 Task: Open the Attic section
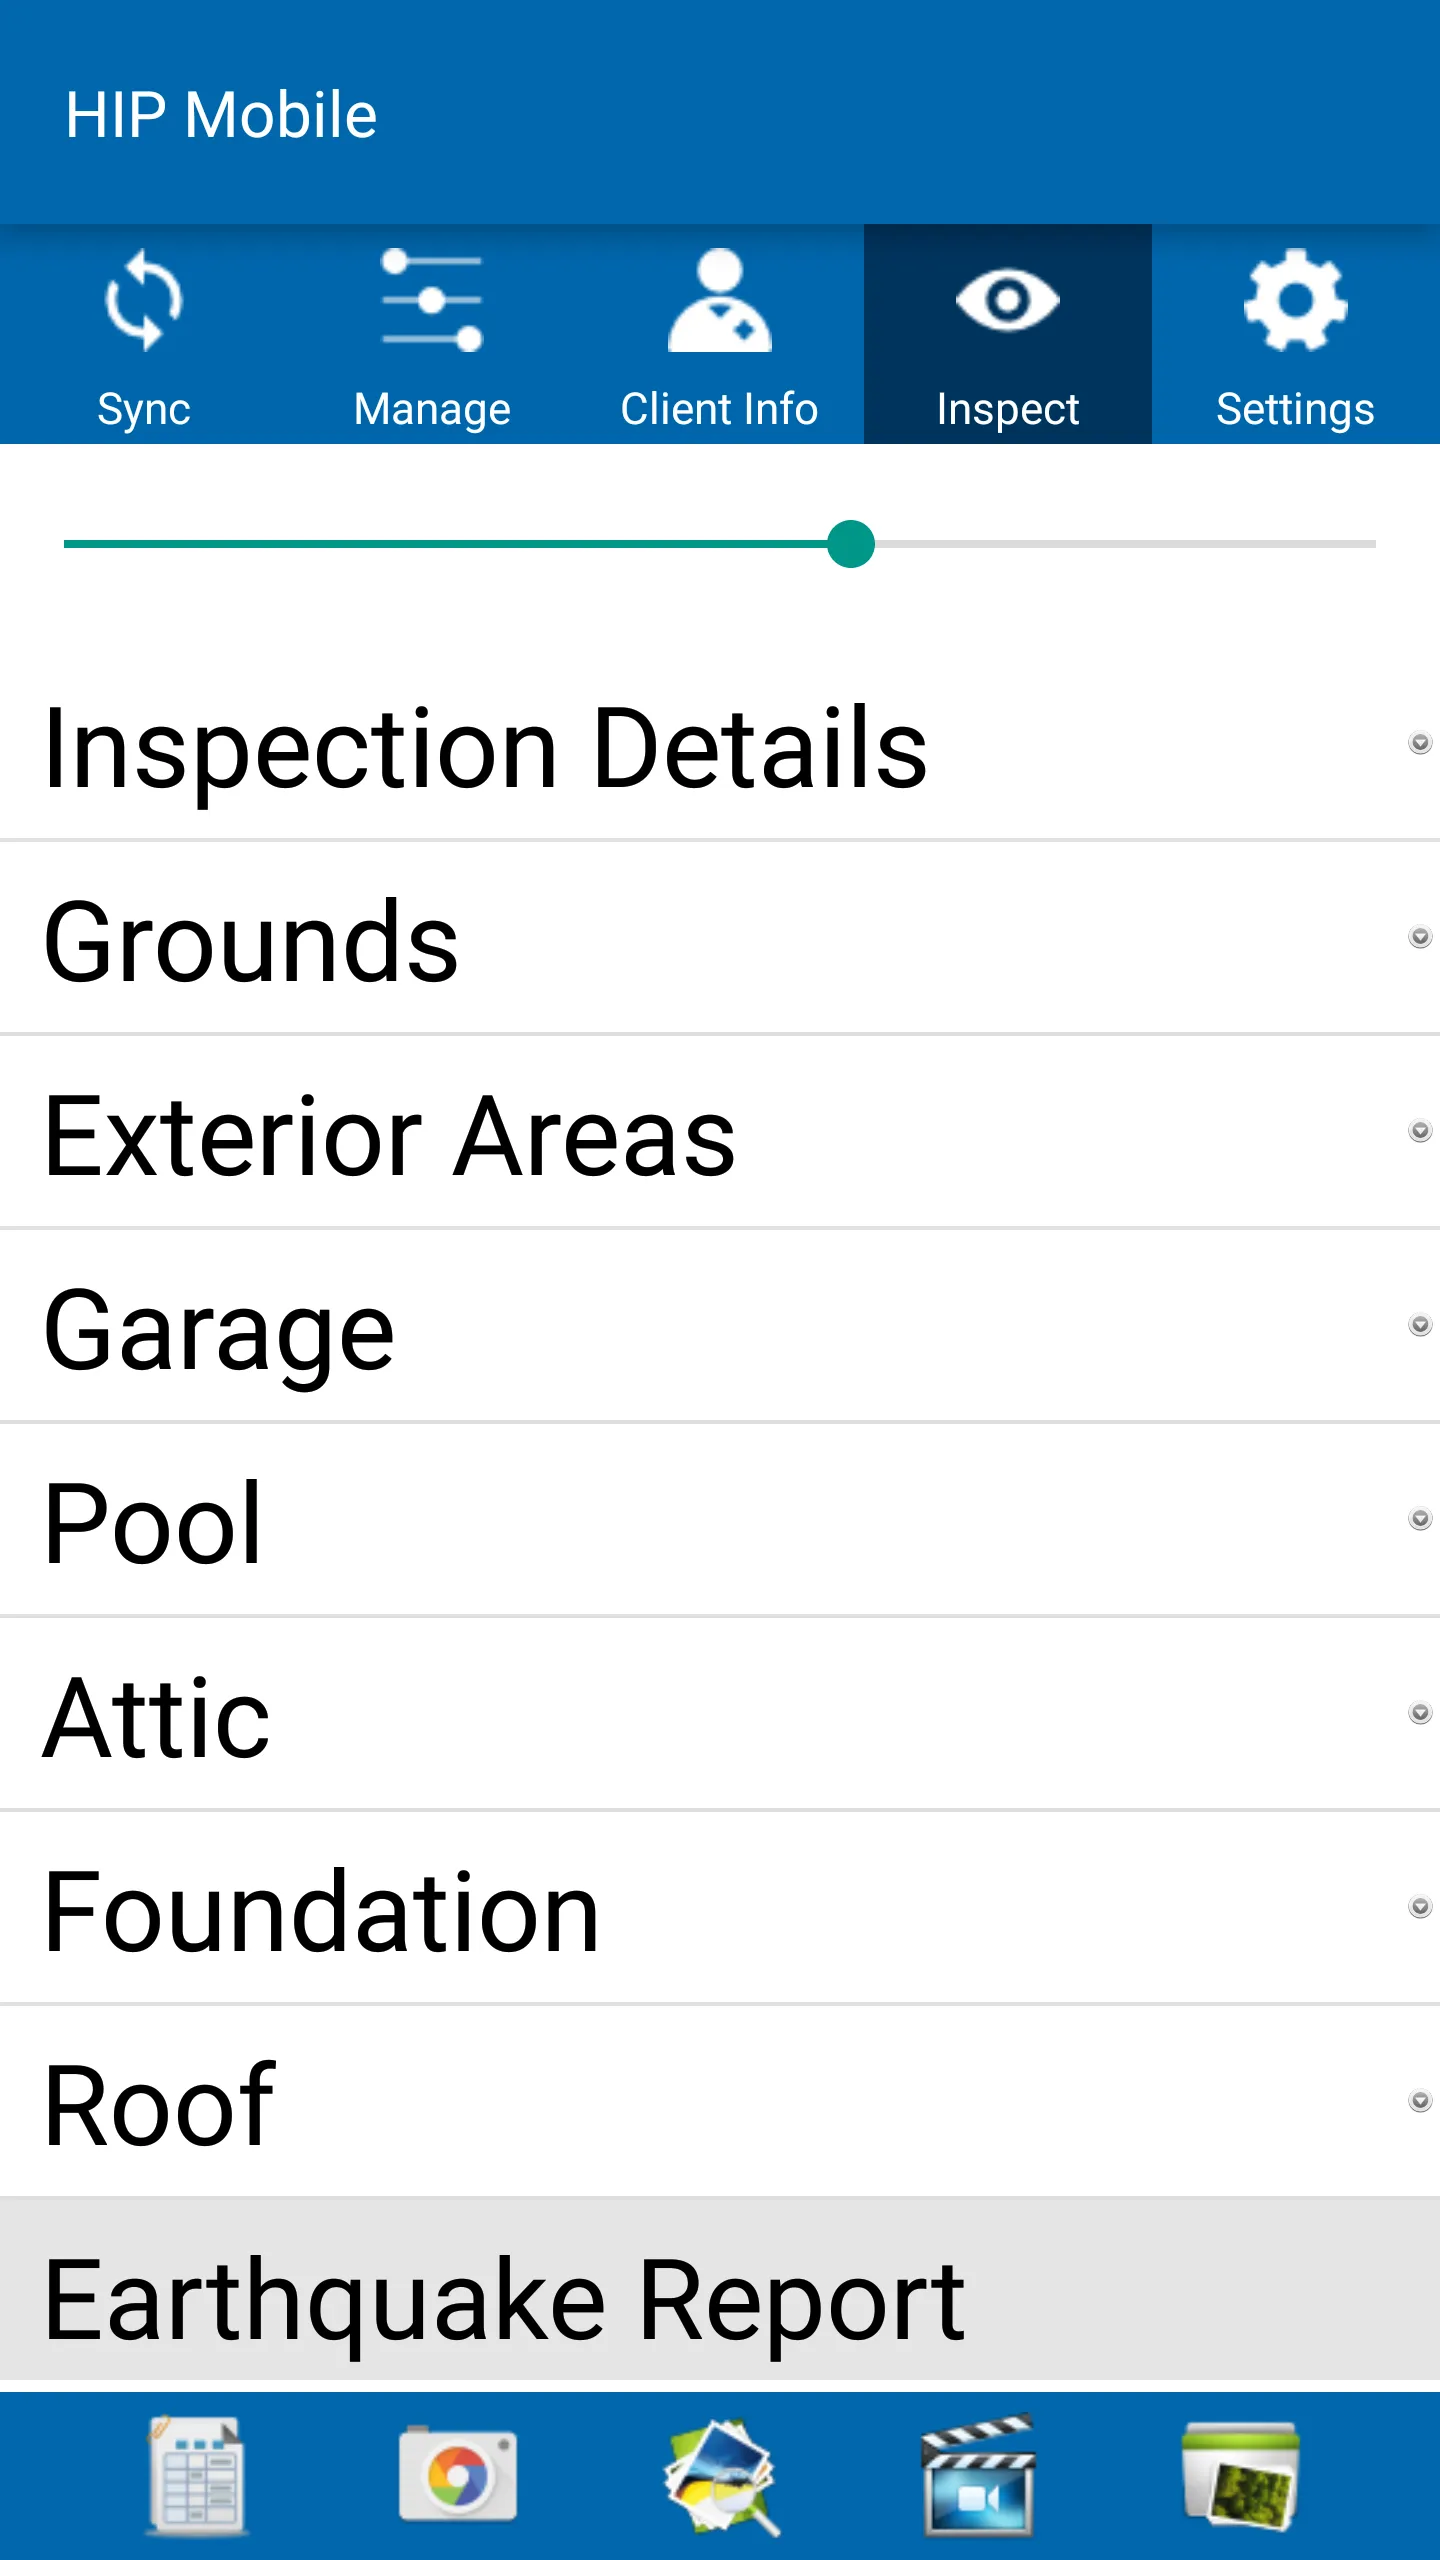pos(720,1714)
